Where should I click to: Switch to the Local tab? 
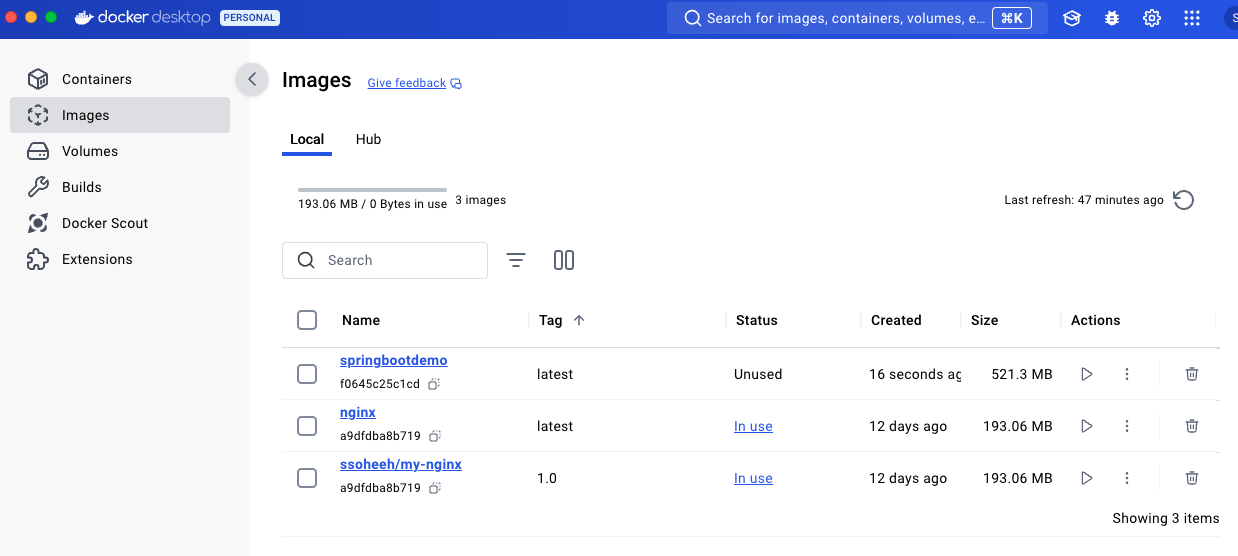click(x=307, y=139)
